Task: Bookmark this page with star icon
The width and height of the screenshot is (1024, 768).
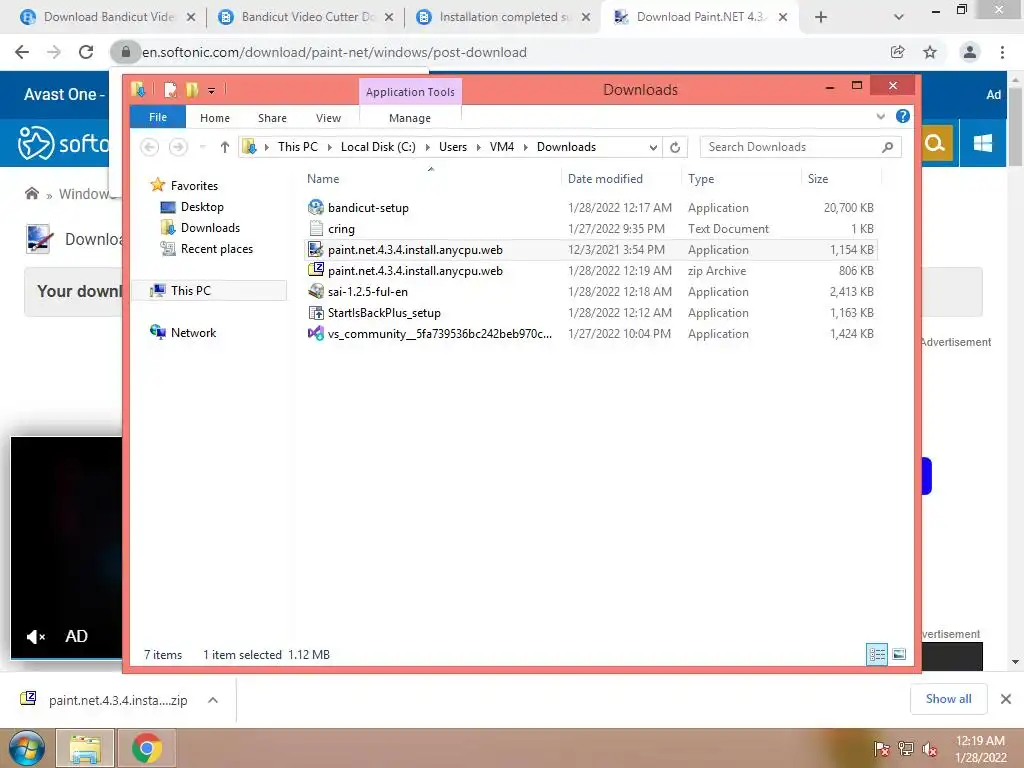Action: click(930, 52)
